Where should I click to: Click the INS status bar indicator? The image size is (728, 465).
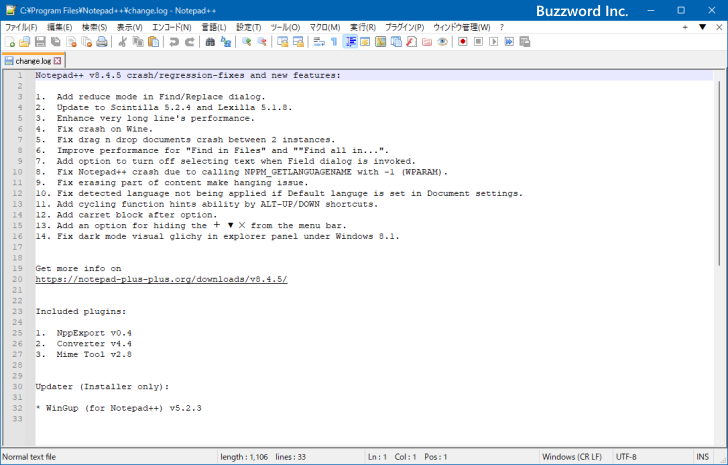point(702,457)
